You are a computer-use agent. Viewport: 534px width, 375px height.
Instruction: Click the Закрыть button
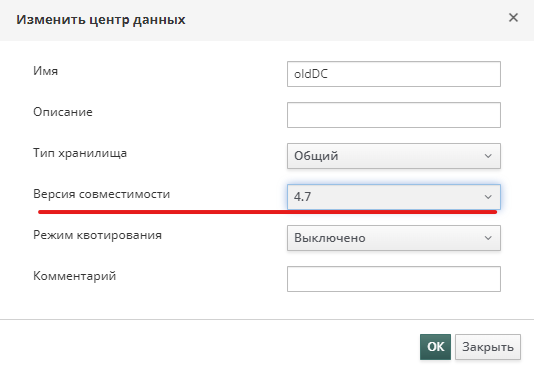coord(488,347)
